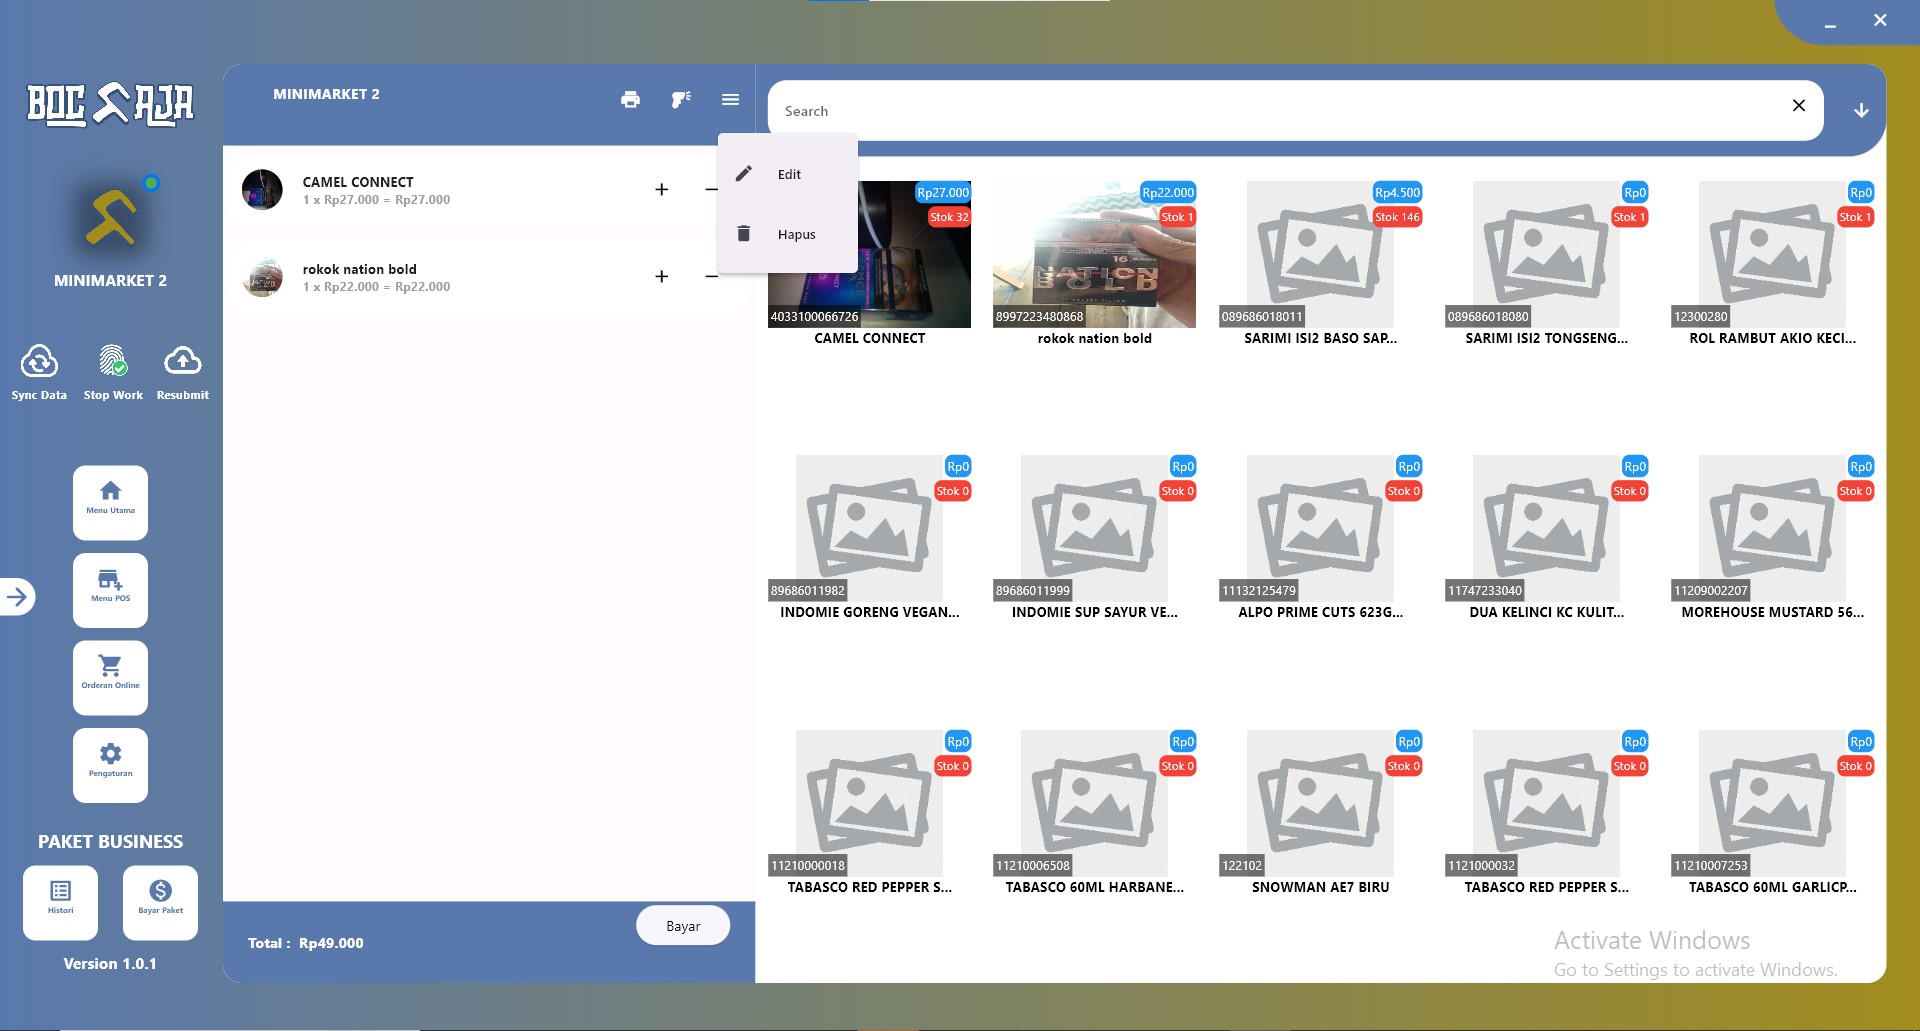Open Histori tile
This screenshot has height=1031, width=1920.
[x=60, y=903]
